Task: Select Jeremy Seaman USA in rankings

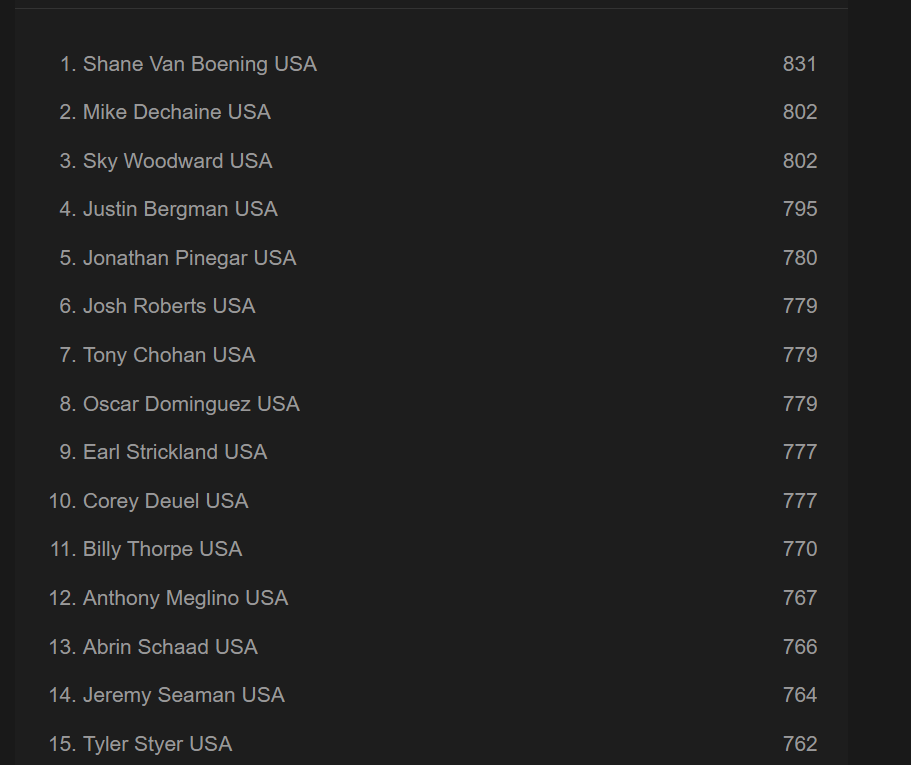Action: click(183, 695)
